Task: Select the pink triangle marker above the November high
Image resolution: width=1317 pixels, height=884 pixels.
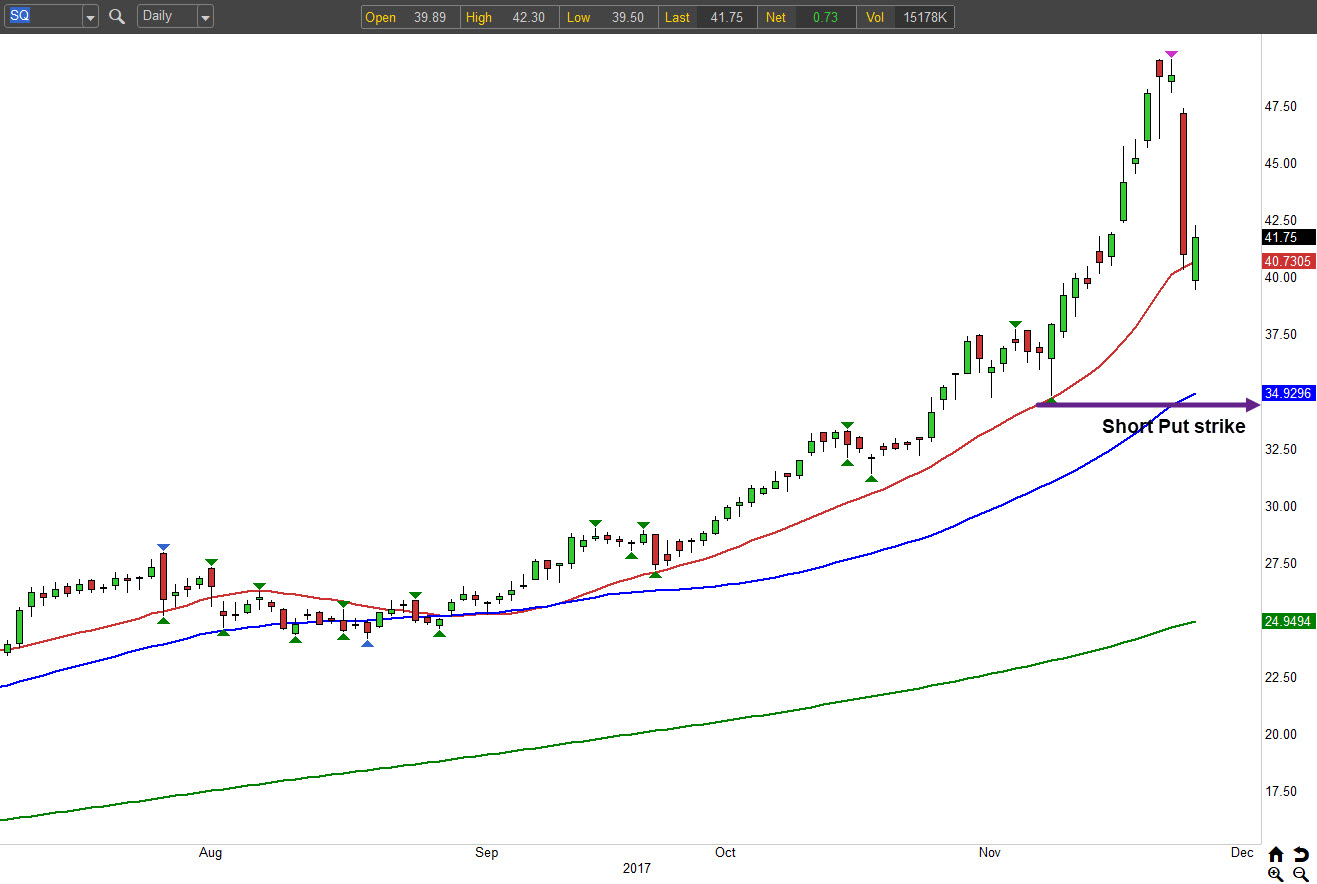Action: click(x=1172, y=54)
